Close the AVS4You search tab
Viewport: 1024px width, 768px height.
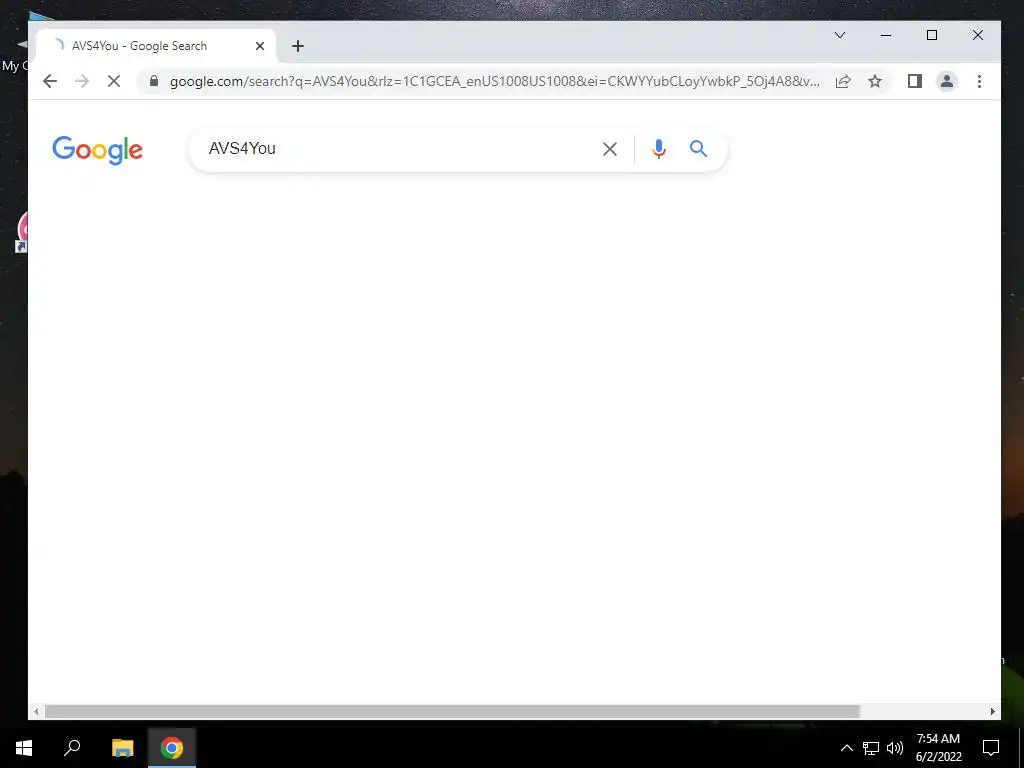pyautogui.click(x=260, y=46)
